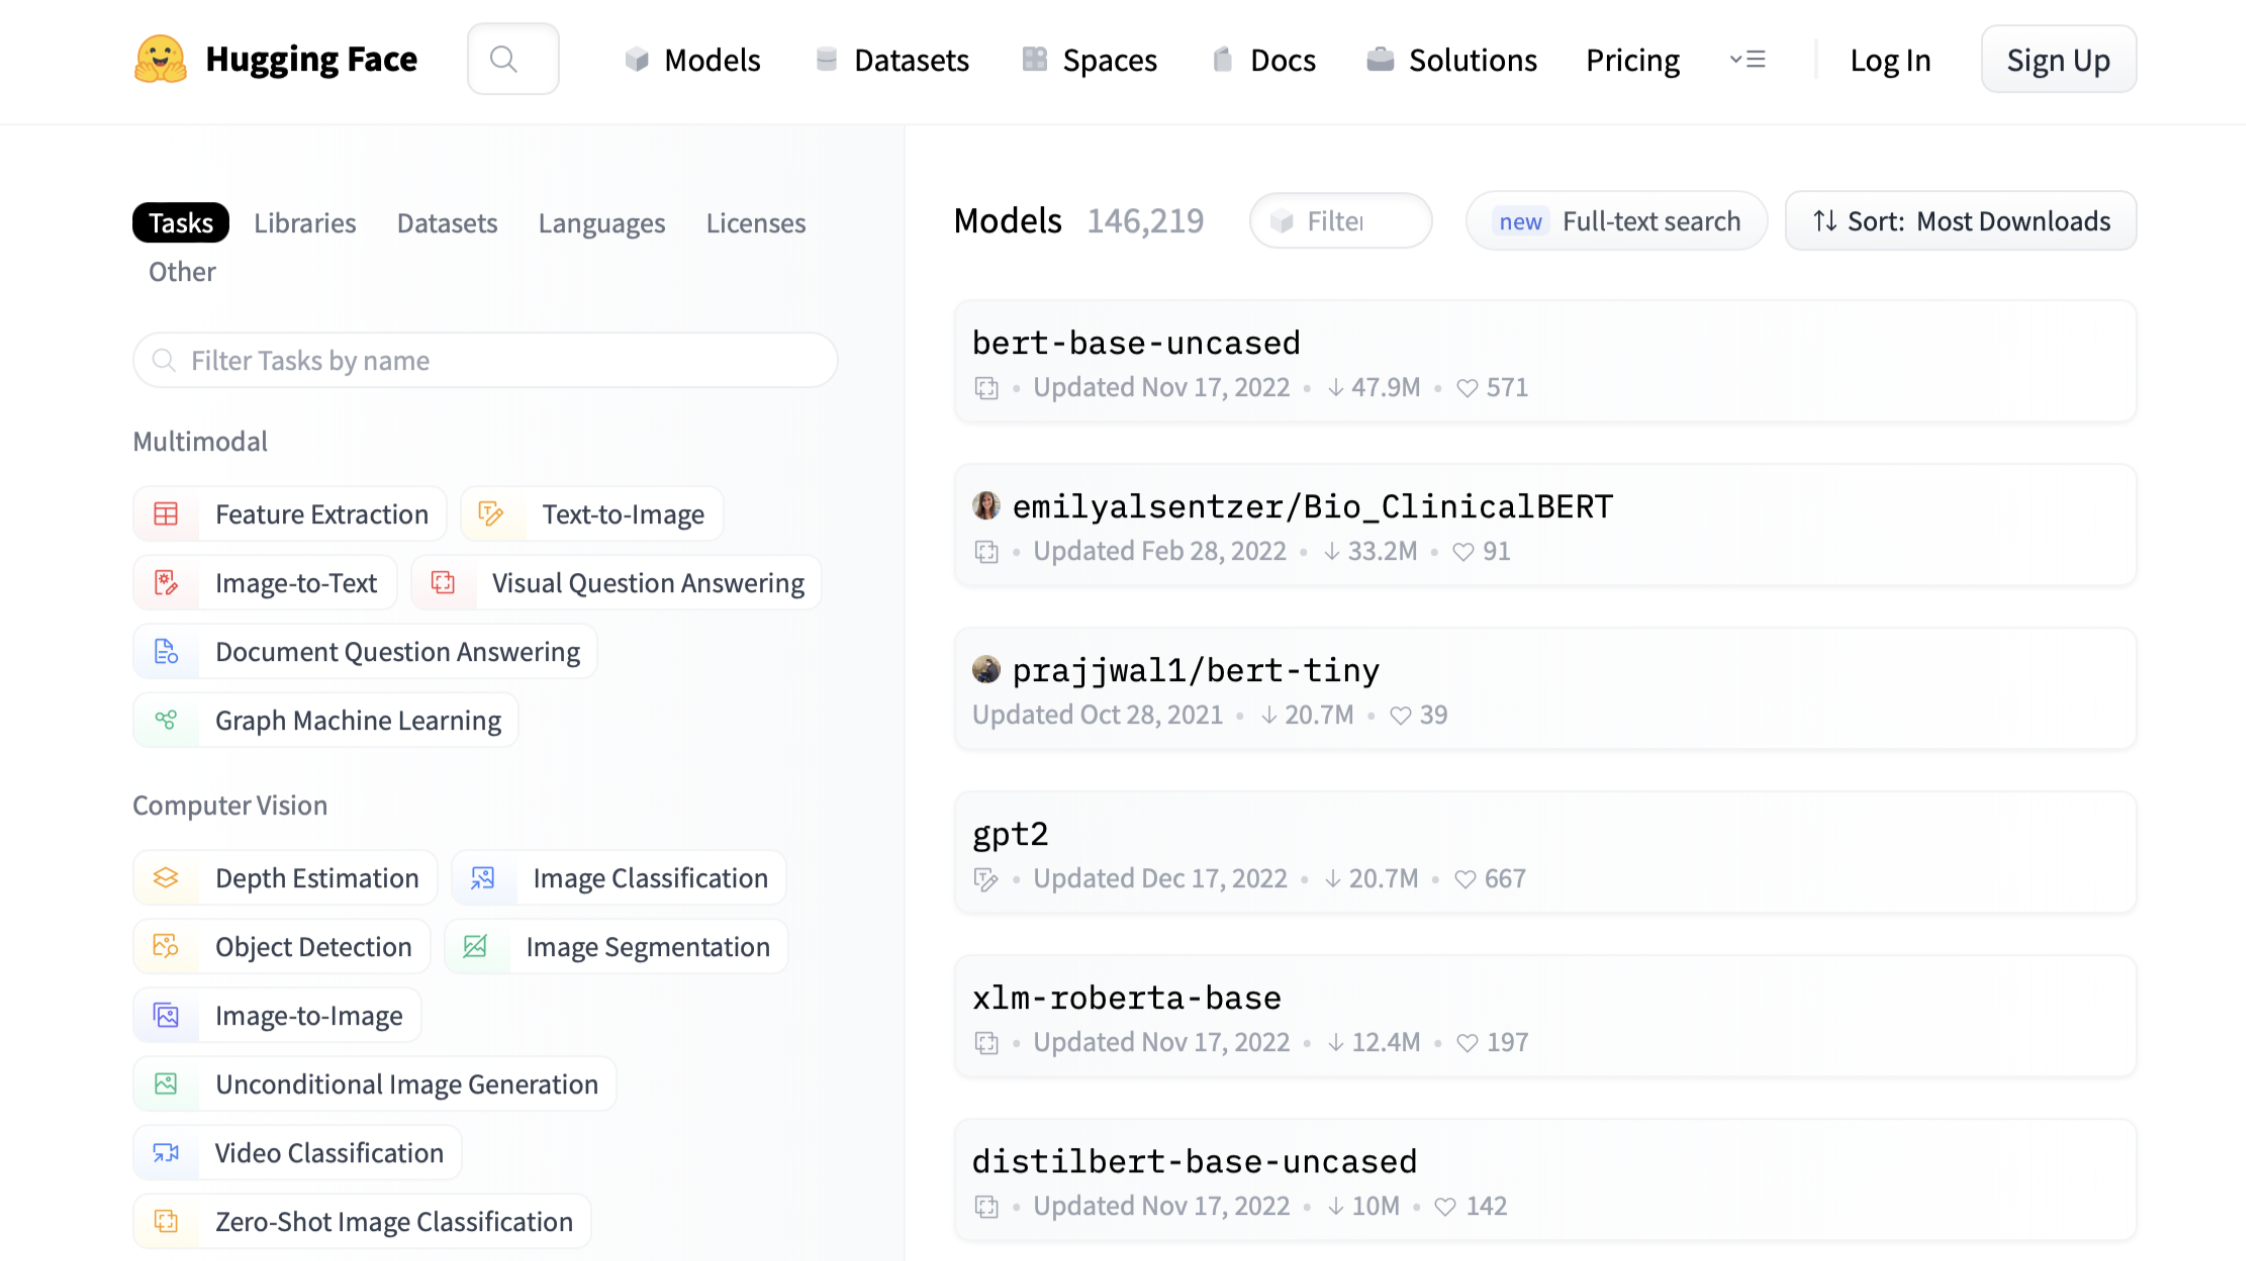Click the Filter Tasks by name field

(485, 360)
